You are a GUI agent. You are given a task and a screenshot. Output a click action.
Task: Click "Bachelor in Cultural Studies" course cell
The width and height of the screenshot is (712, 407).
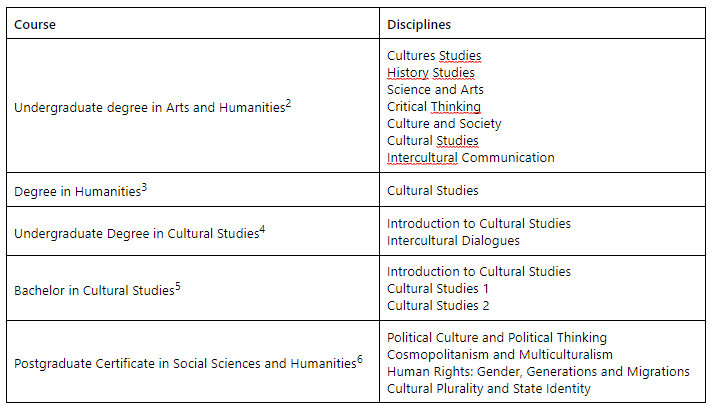coord(93,291)
